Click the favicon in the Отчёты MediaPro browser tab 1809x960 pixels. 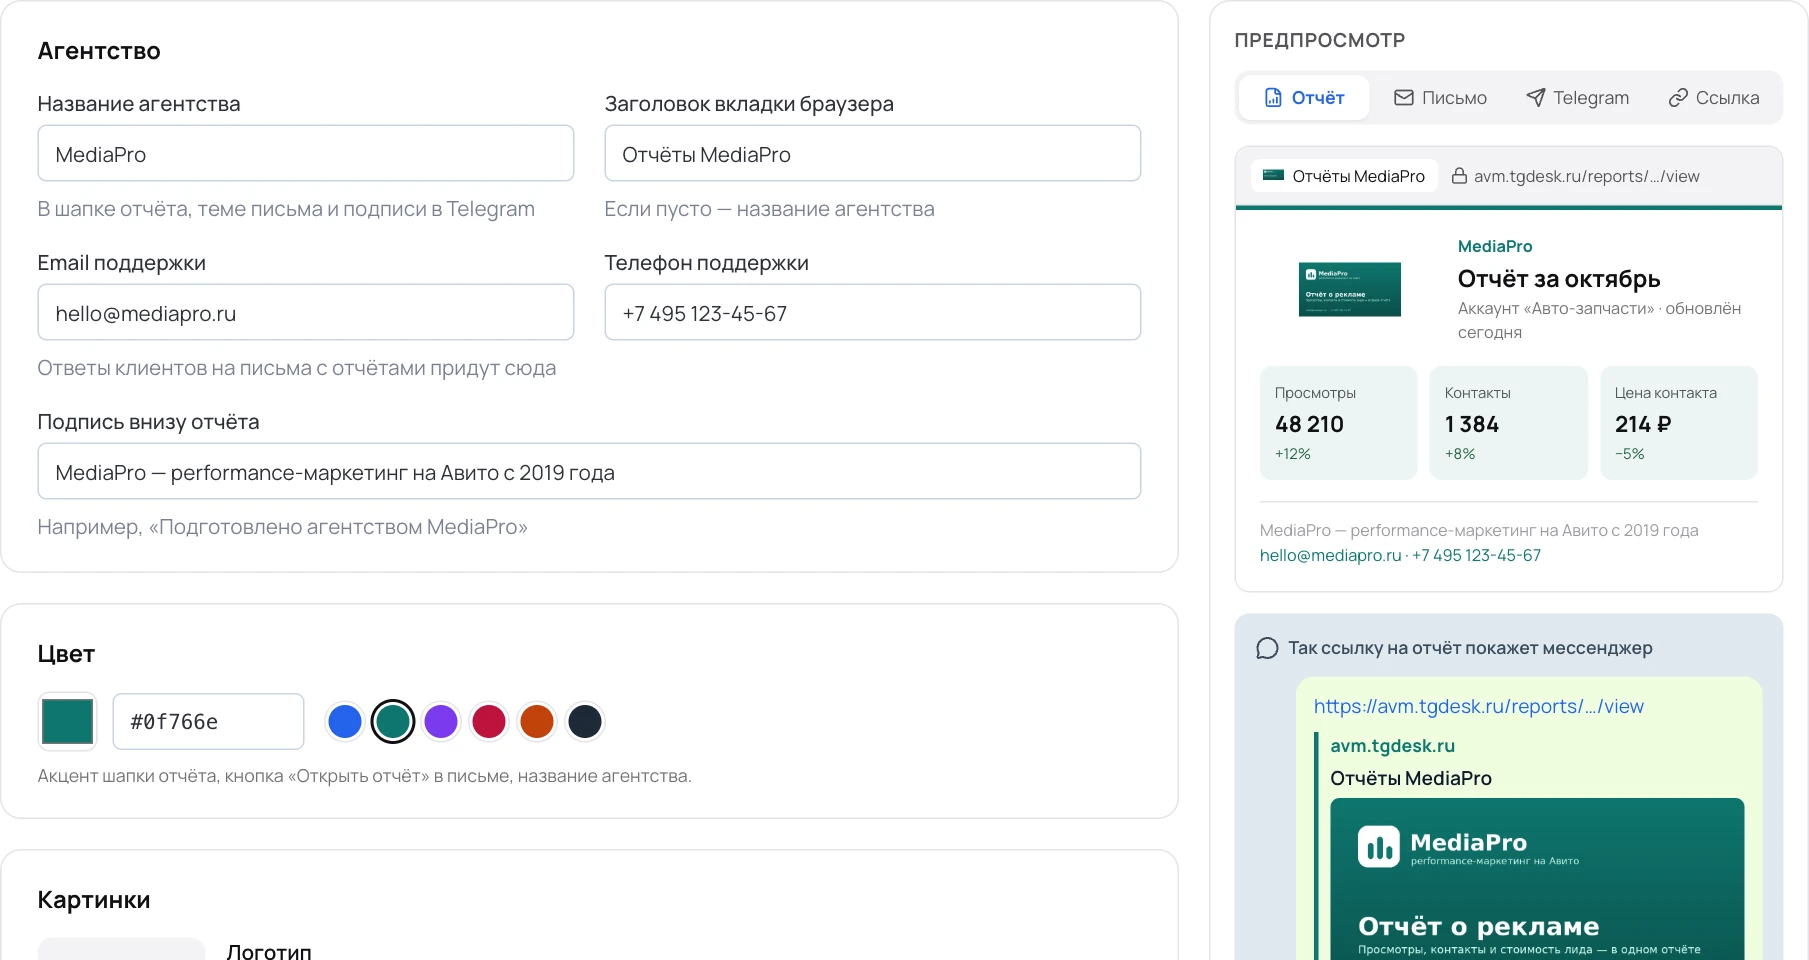tap(1273, 175)
